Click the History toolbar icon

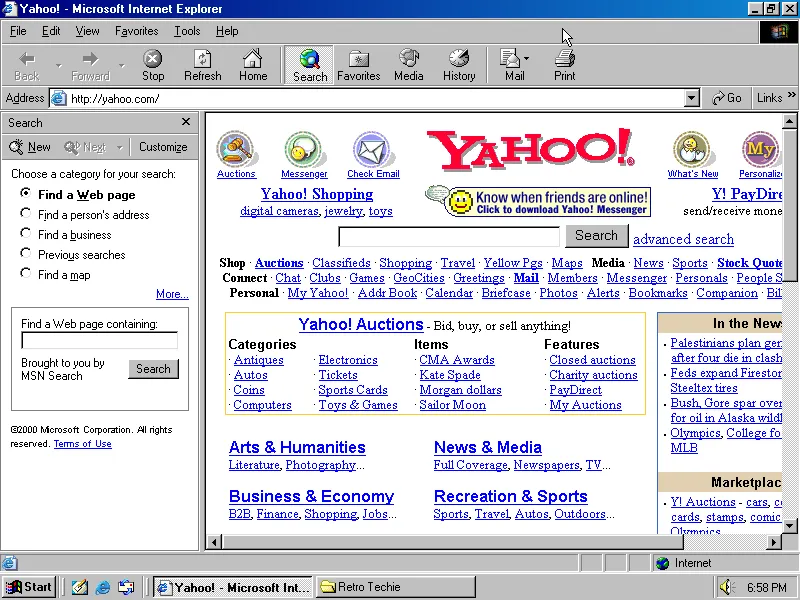(458, 65)
